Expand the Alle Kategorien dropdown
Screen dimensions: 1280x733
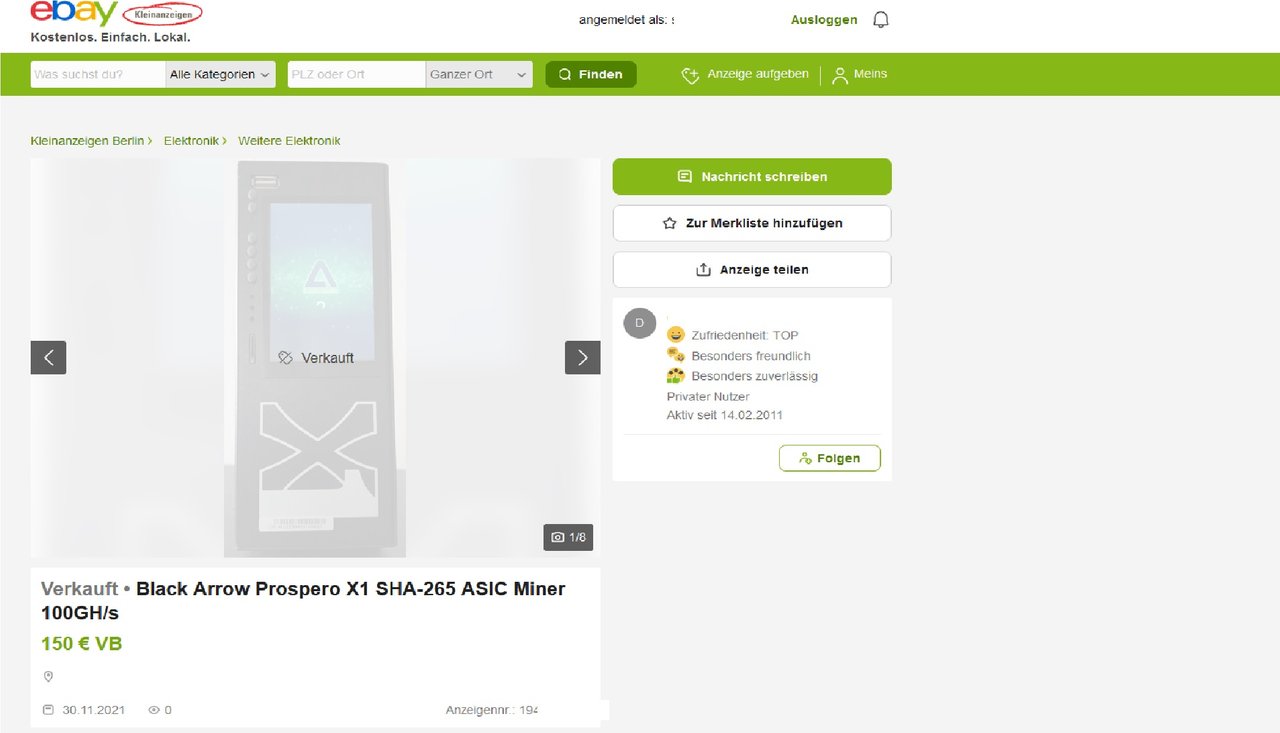[x=220, y=74]
